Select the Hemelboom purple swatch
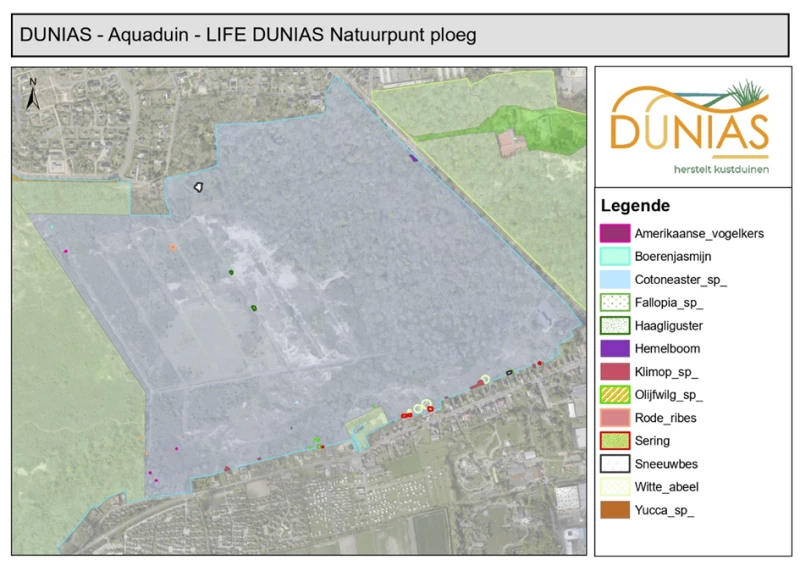 point(615,349)
